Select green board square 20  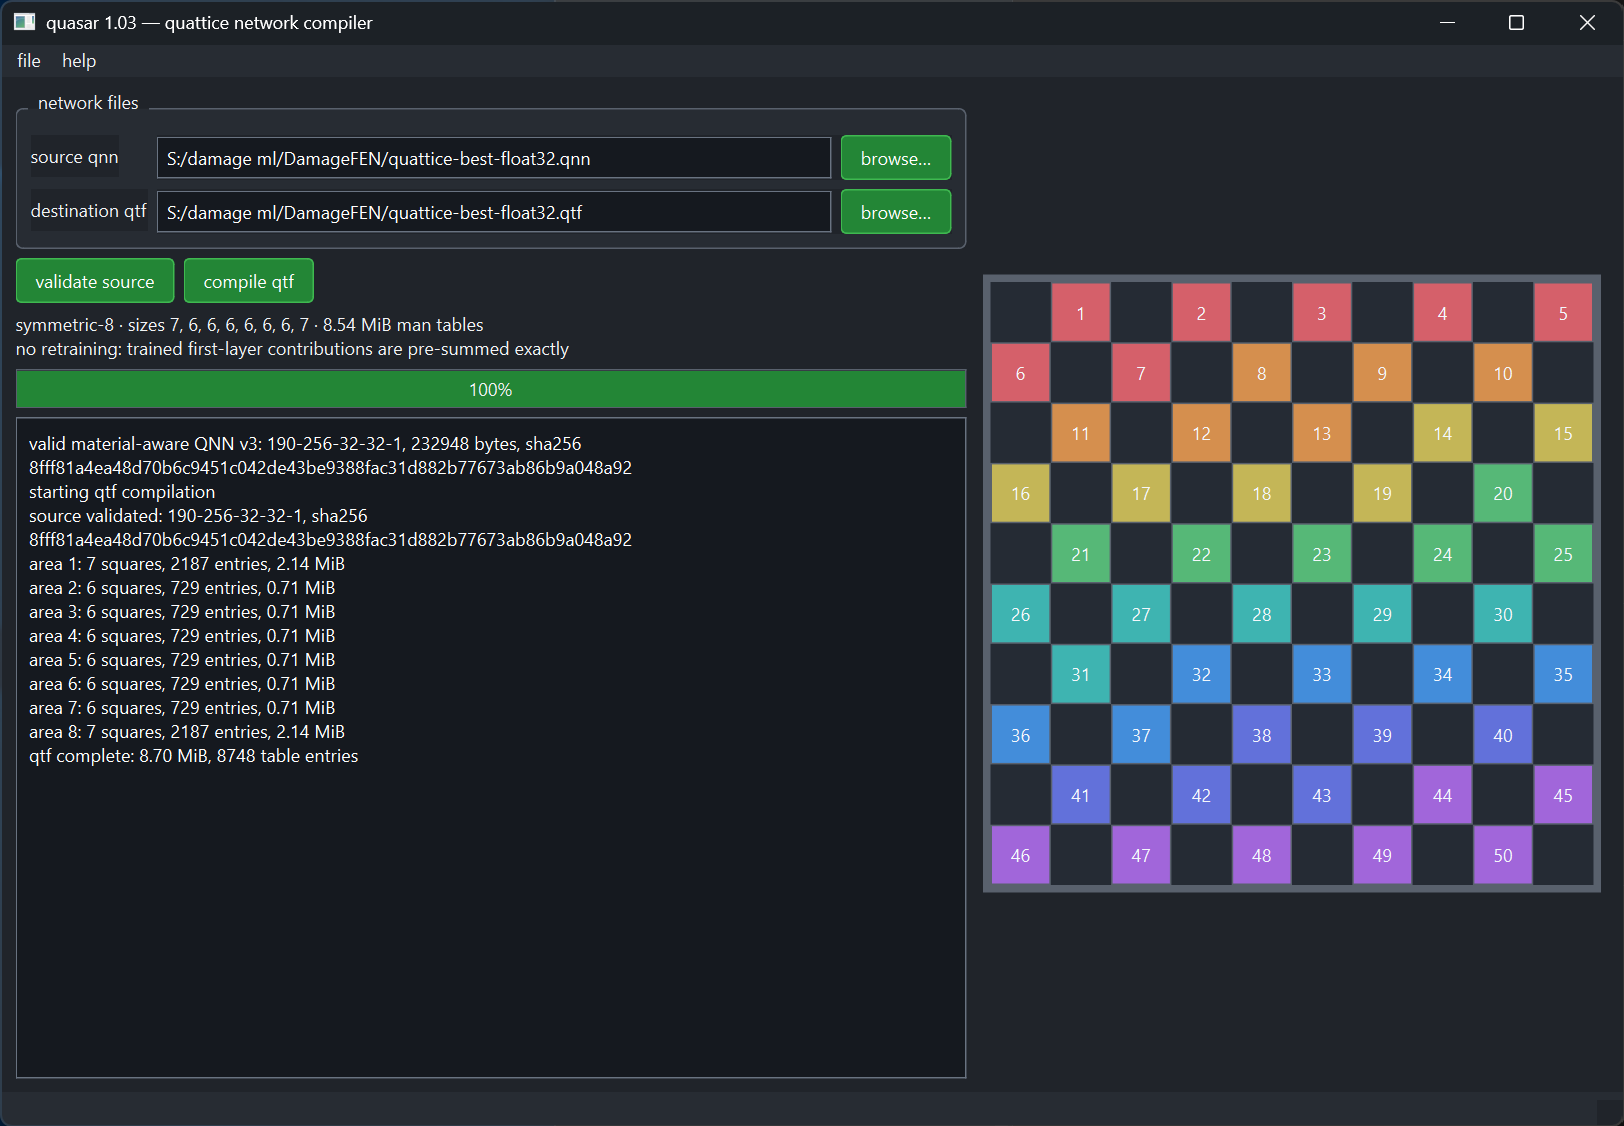click(1503, 493)
